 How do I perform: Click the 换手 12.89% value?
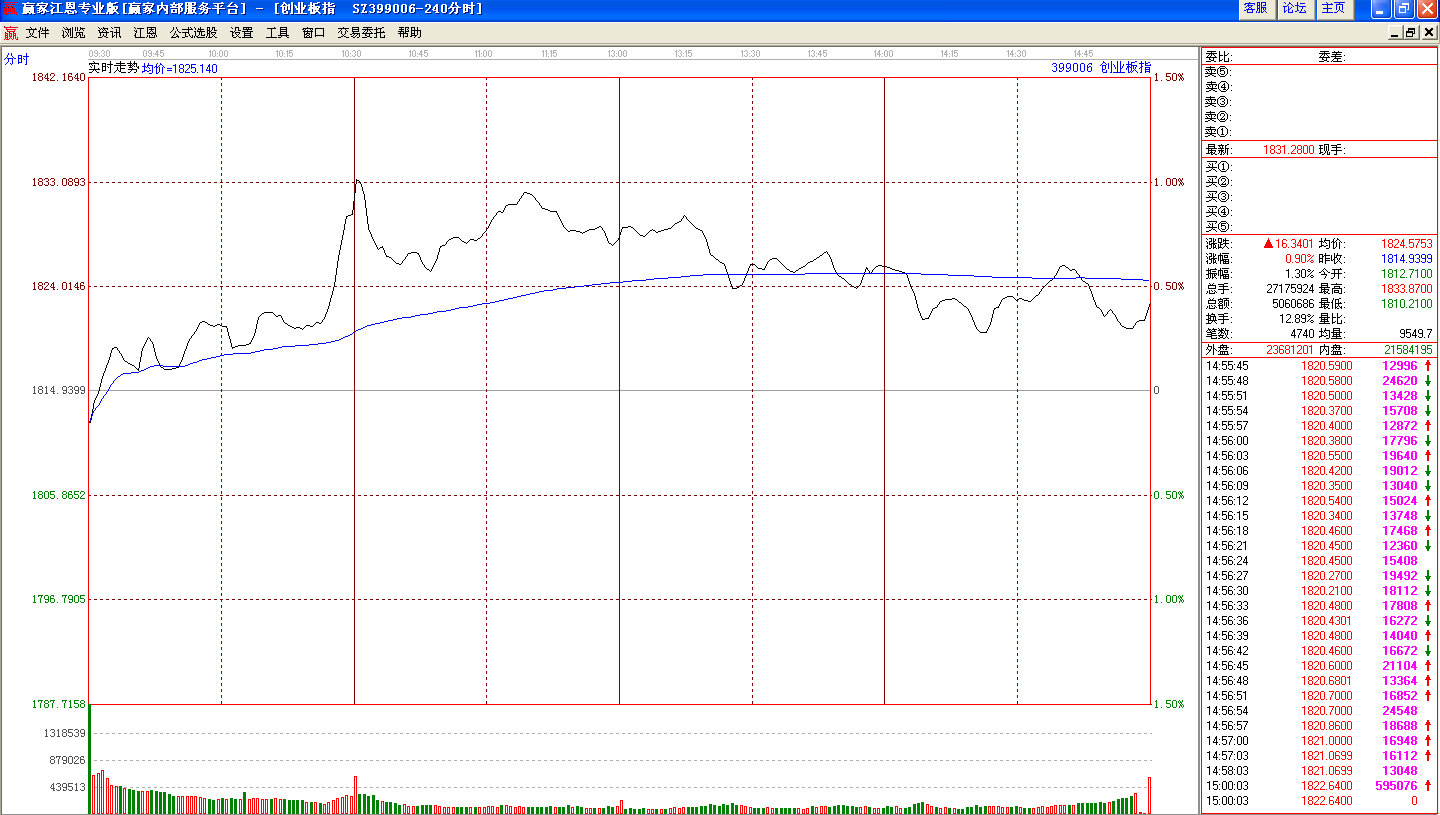click(x=1297, y=319)
